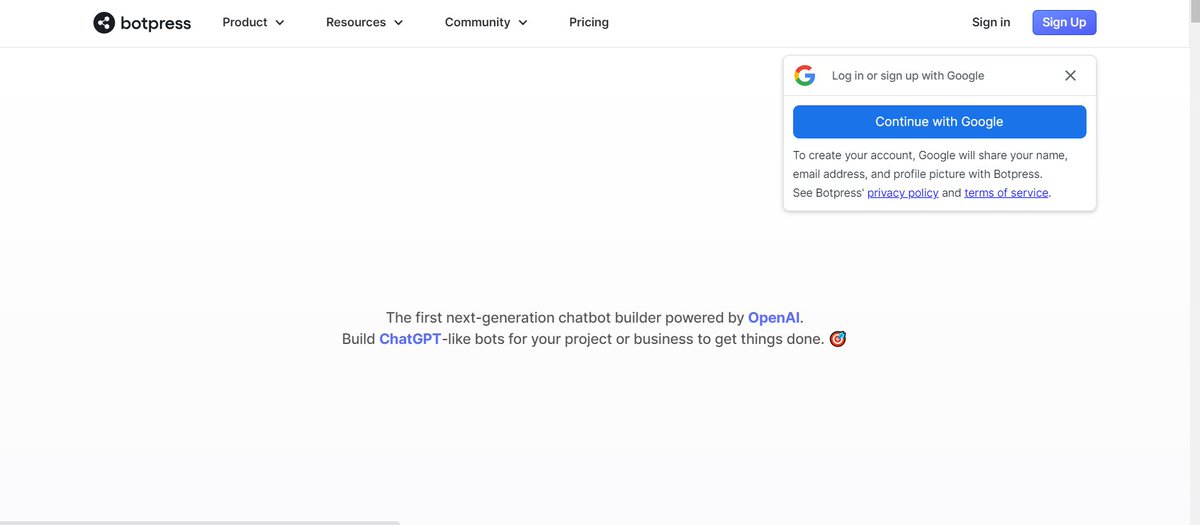Click the Sign Up button
Image resolution: width=1200 pixels, height=525 pixels.
1064,22
